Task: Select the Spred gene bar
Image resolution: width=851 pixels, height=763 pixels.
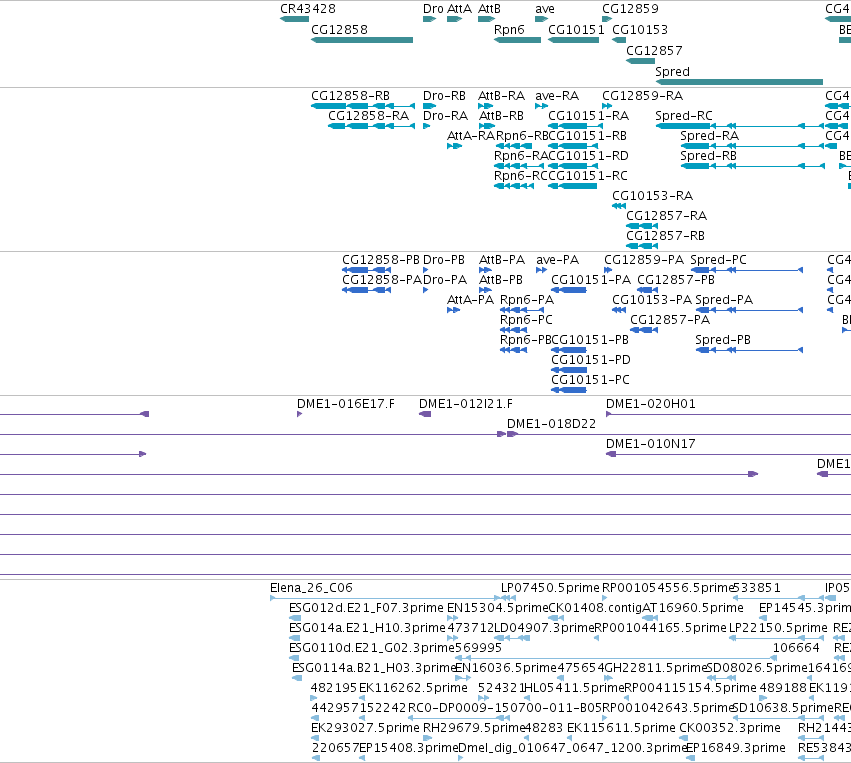Action: click(739, 82)
